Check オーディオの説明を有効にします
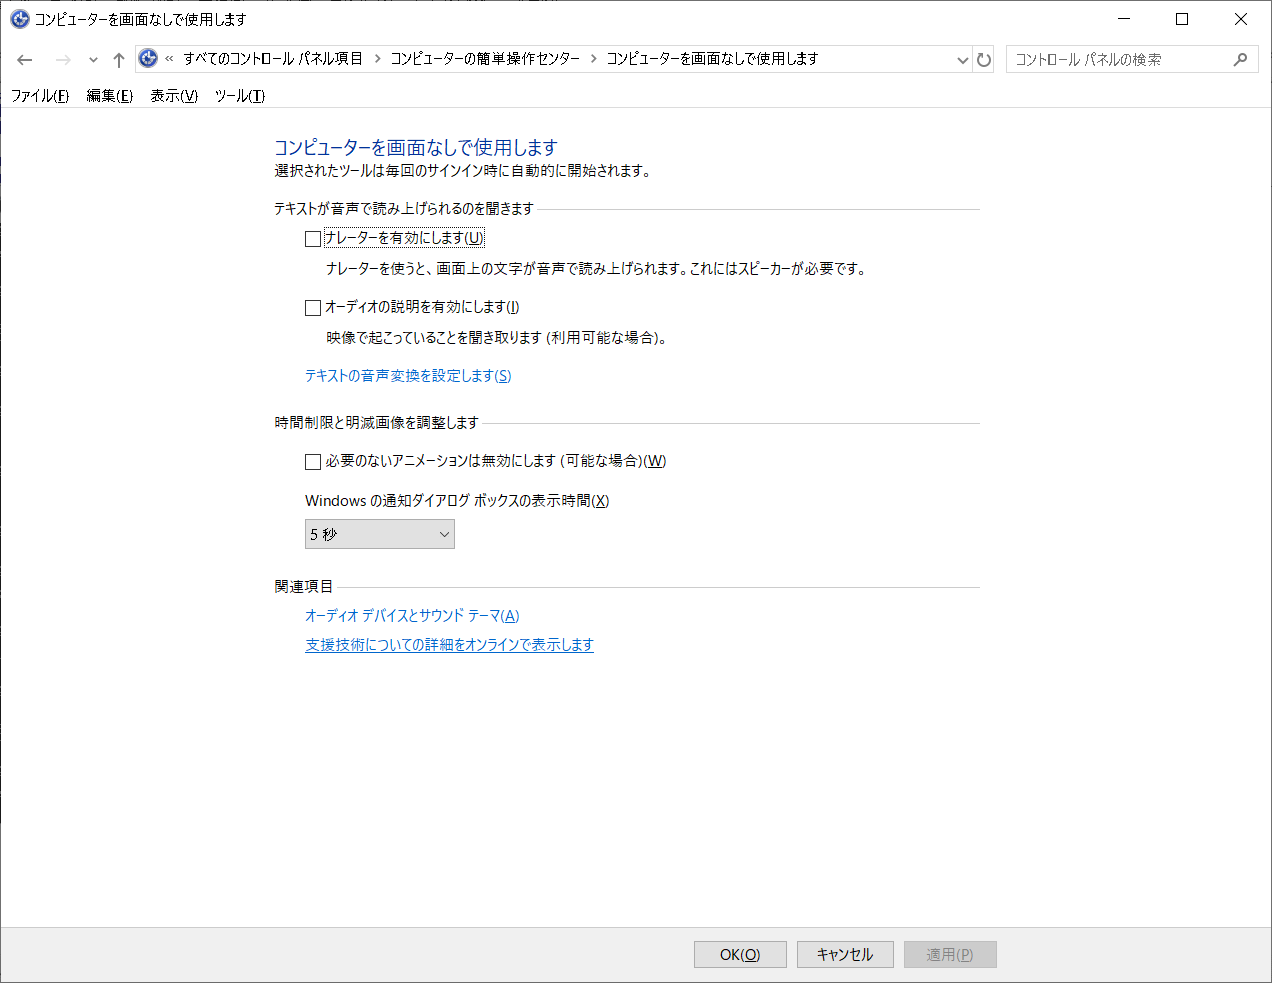 [x=312, y=307]
